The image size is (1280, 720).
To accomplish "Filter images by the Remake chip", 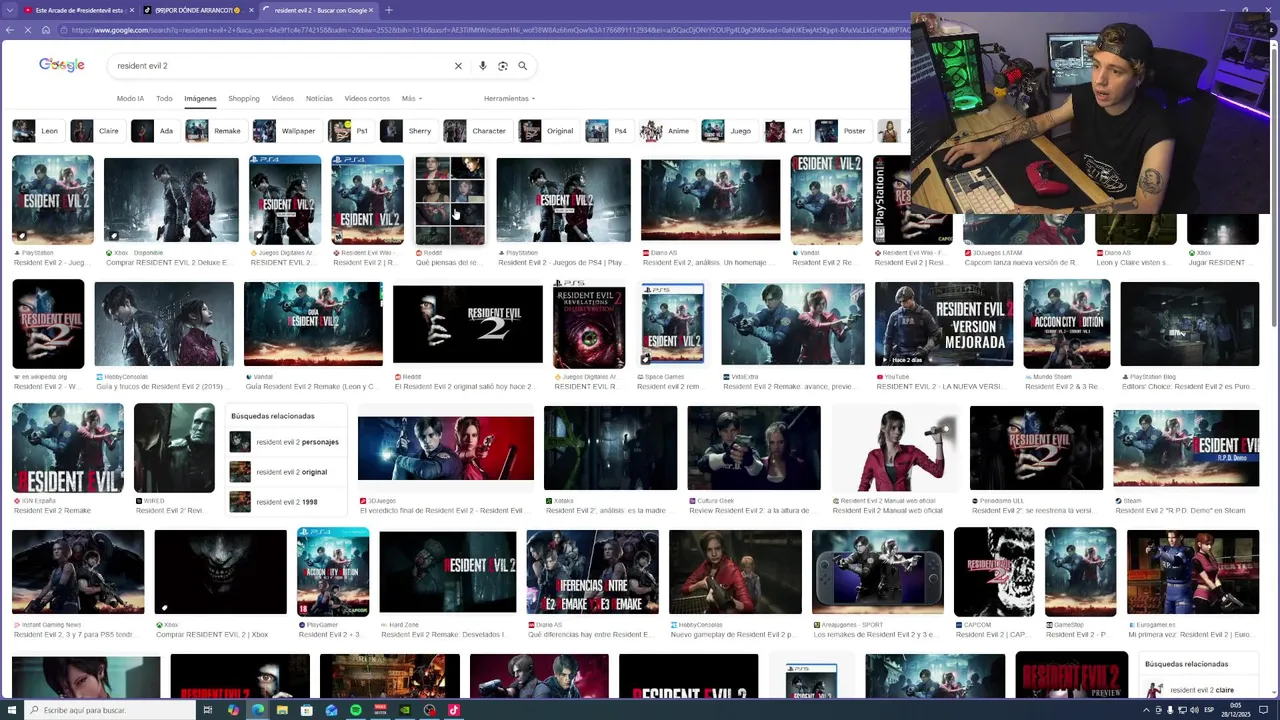I will point(215,131).
